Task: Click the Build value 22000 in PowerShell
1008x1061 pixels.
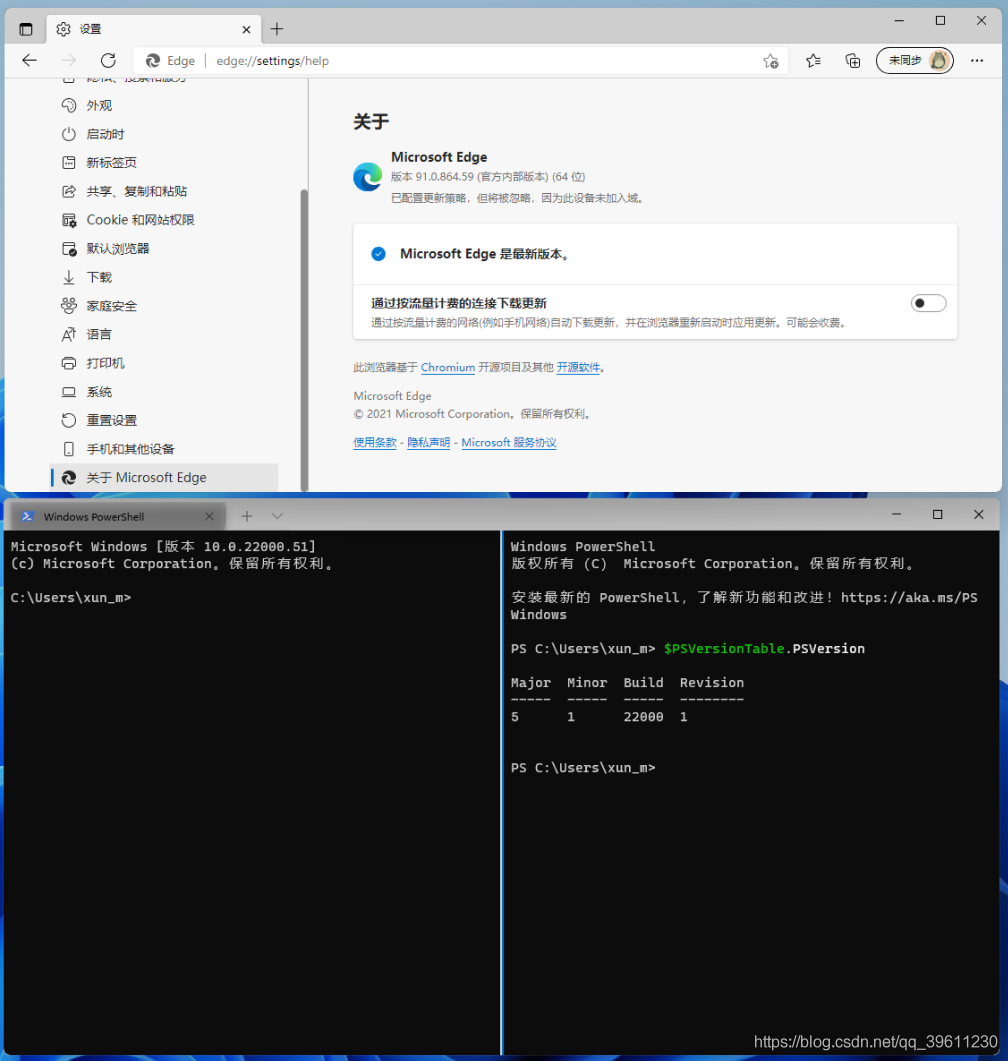Action: coord(643,717)
